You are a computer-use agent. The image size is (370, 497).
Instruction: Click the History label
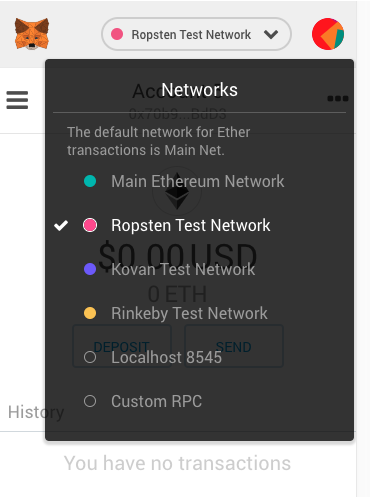(x=36, y=412)
